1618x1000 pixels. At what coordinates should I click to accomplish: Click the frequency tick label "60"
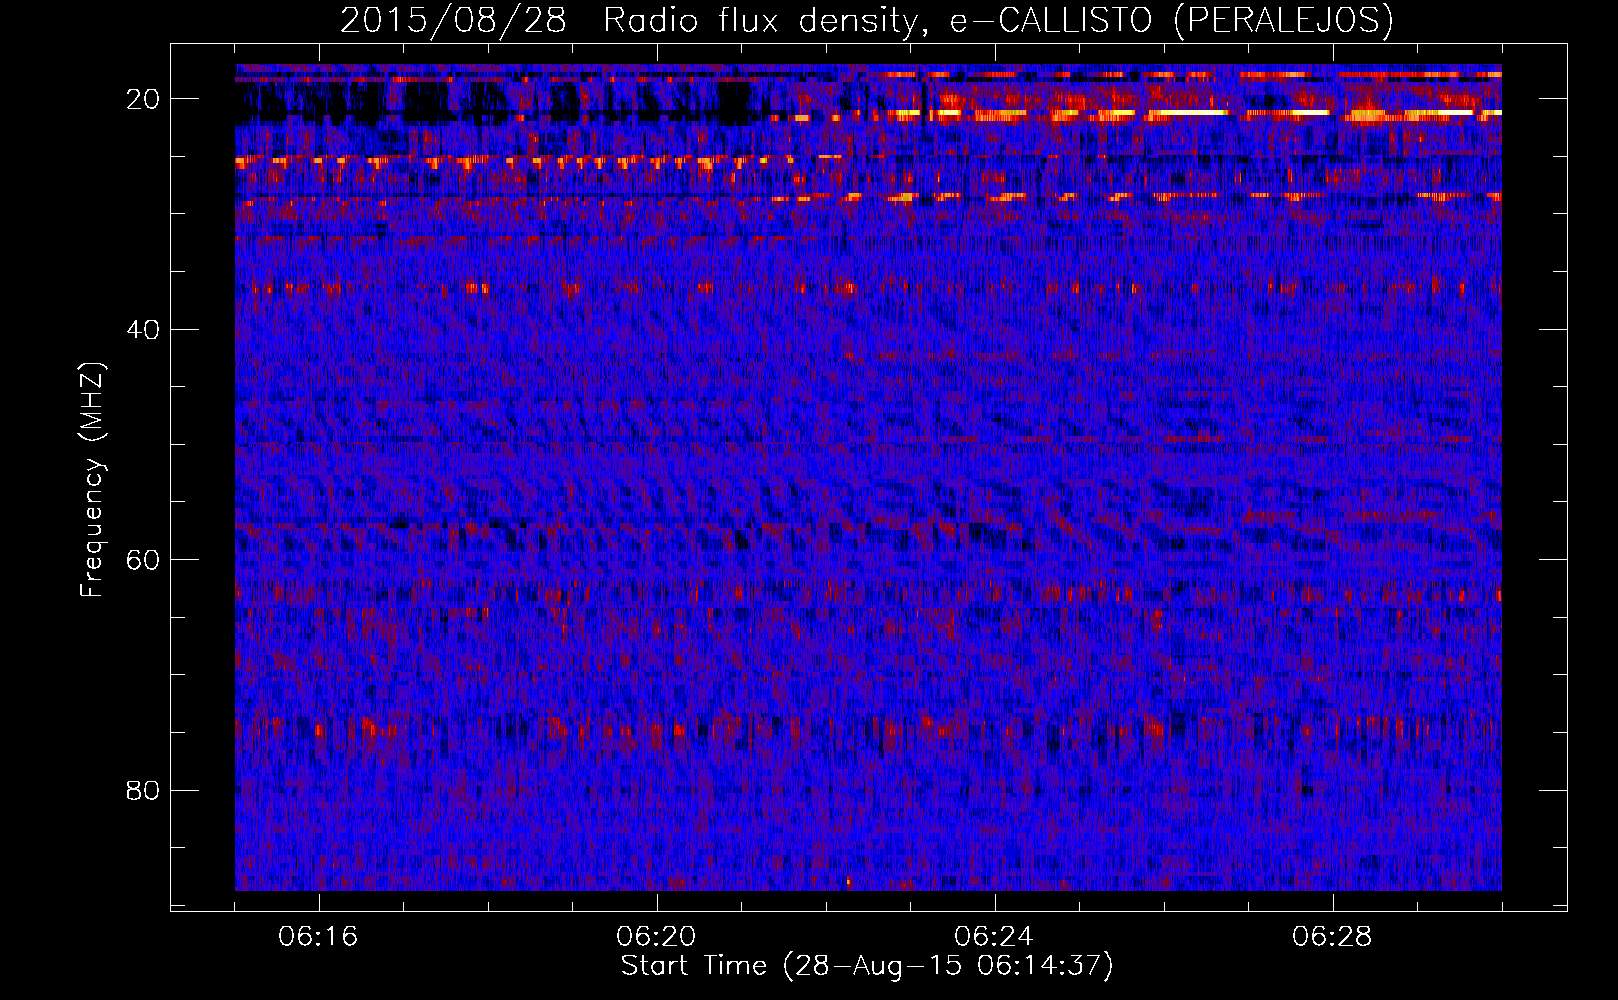click(143, 560)
